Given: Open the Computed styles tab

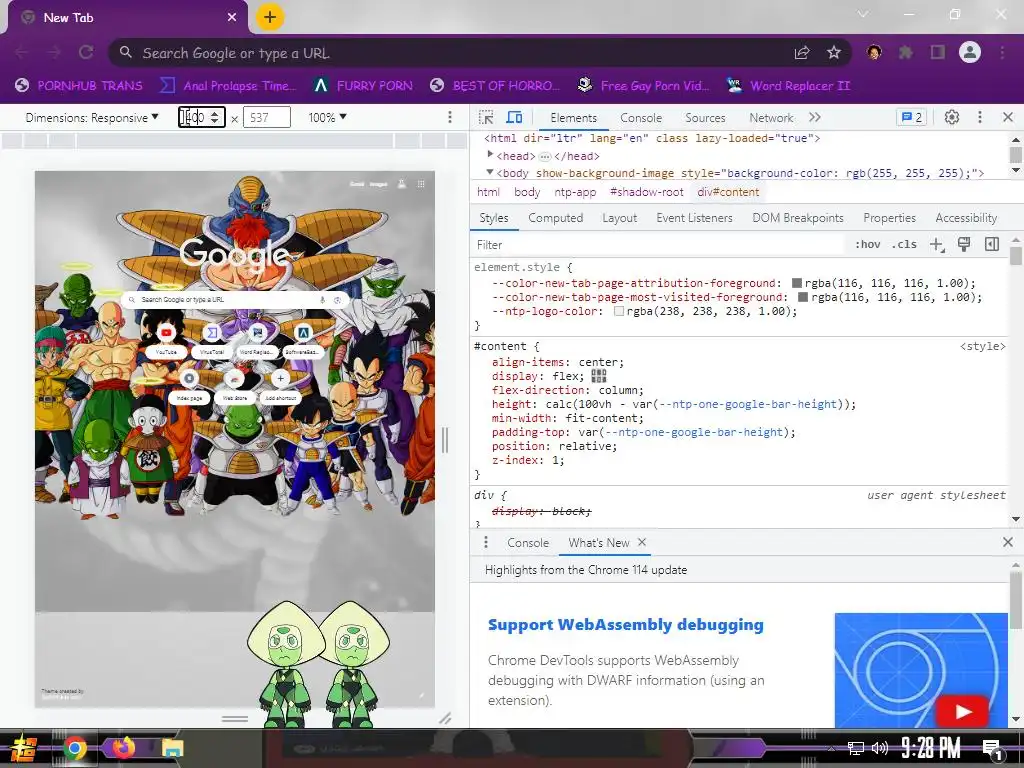Looking at the screenshot, I should click(x=555, y=218).
